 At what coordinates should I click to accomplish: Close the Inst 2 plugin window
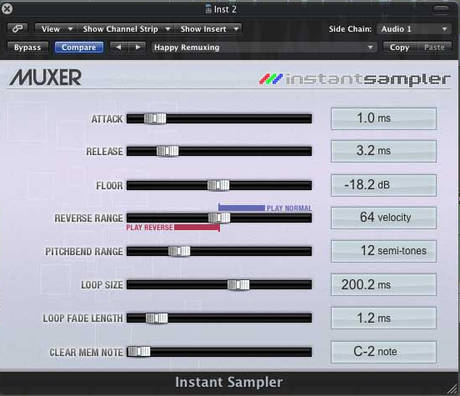tap(7, 8)
